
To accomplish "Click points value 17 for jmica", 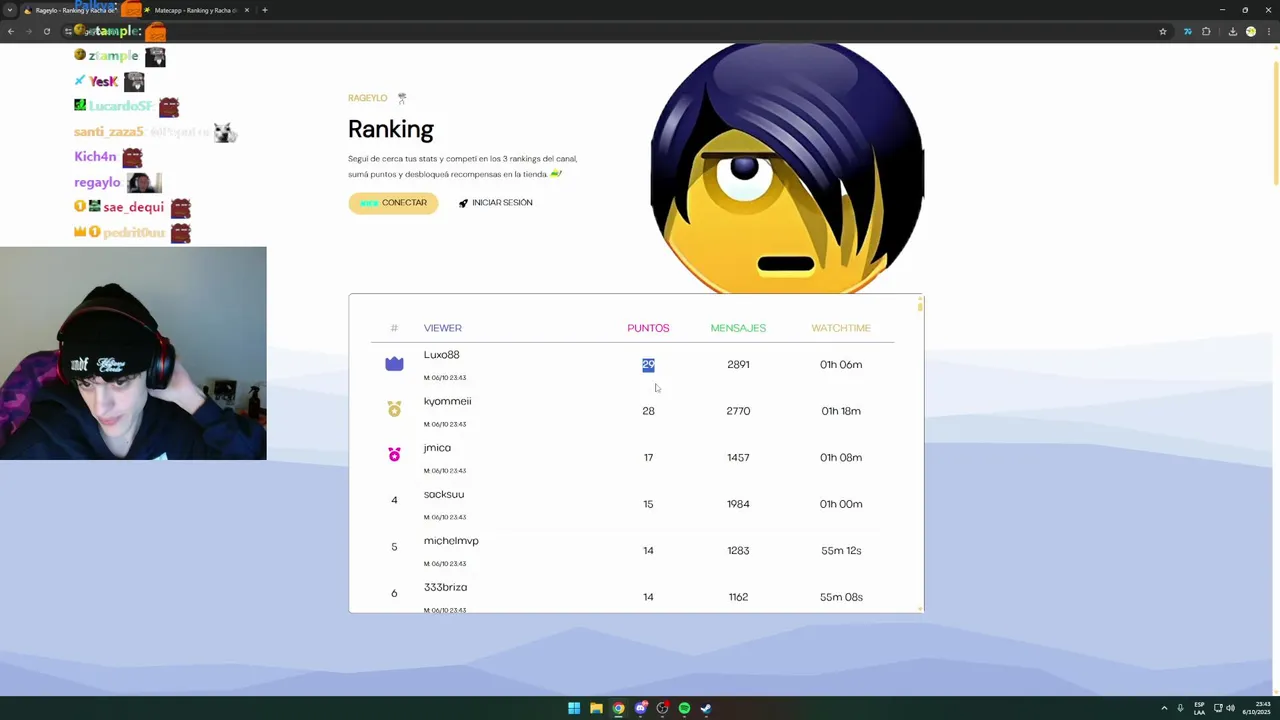I will coord(648,458).
